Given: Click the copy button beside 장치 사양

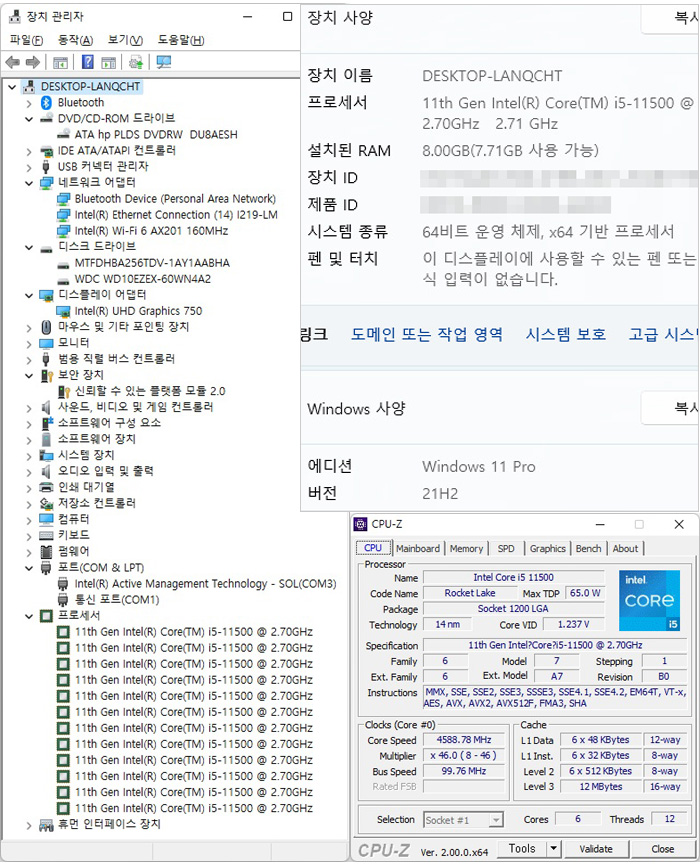Looking at the screenshot, I should [x=670, y=18].
